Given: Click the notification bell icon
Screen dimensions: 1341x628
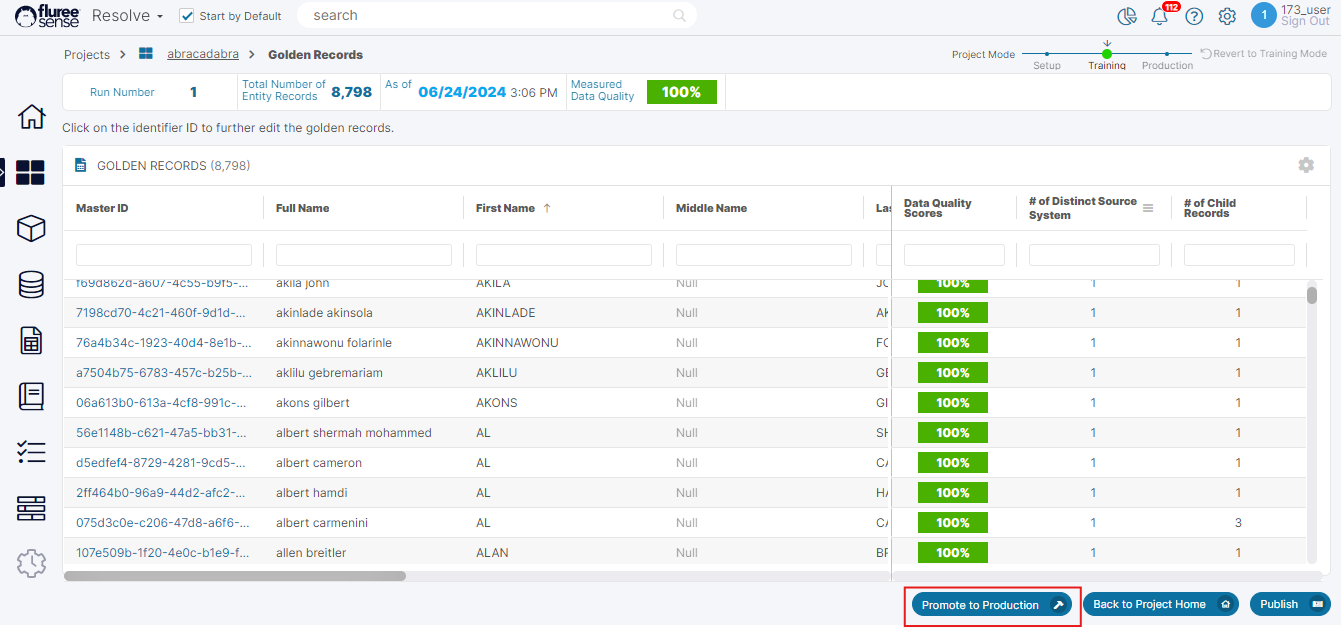Looking at the screenshot, I should [x=1160, y=16].
